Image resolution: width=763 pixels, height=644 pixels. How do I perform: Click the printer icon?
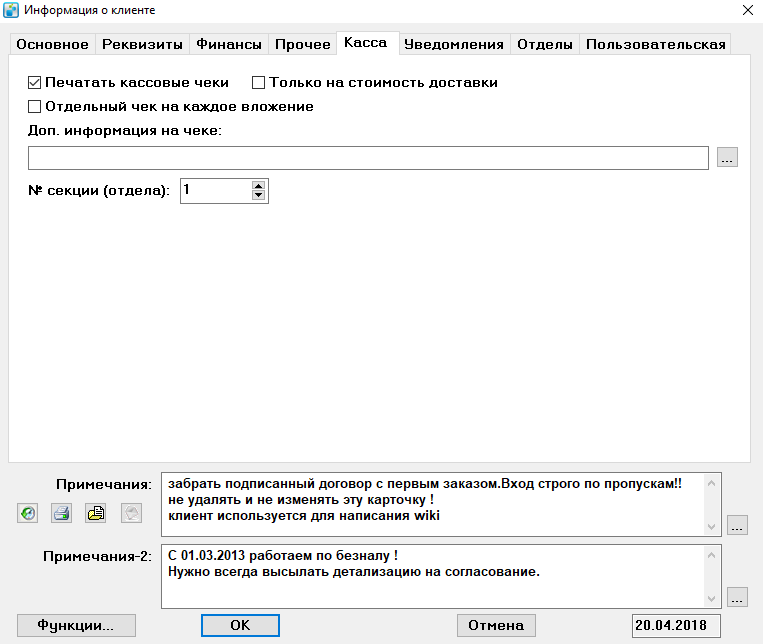[62, 513]
